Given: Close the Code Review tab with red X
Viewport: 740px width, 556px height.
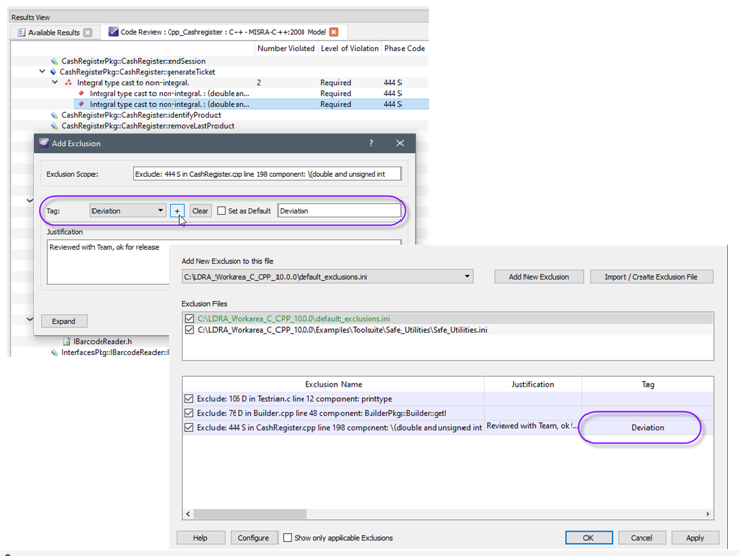Looking at the screenshot, I should tap(334, 32).
